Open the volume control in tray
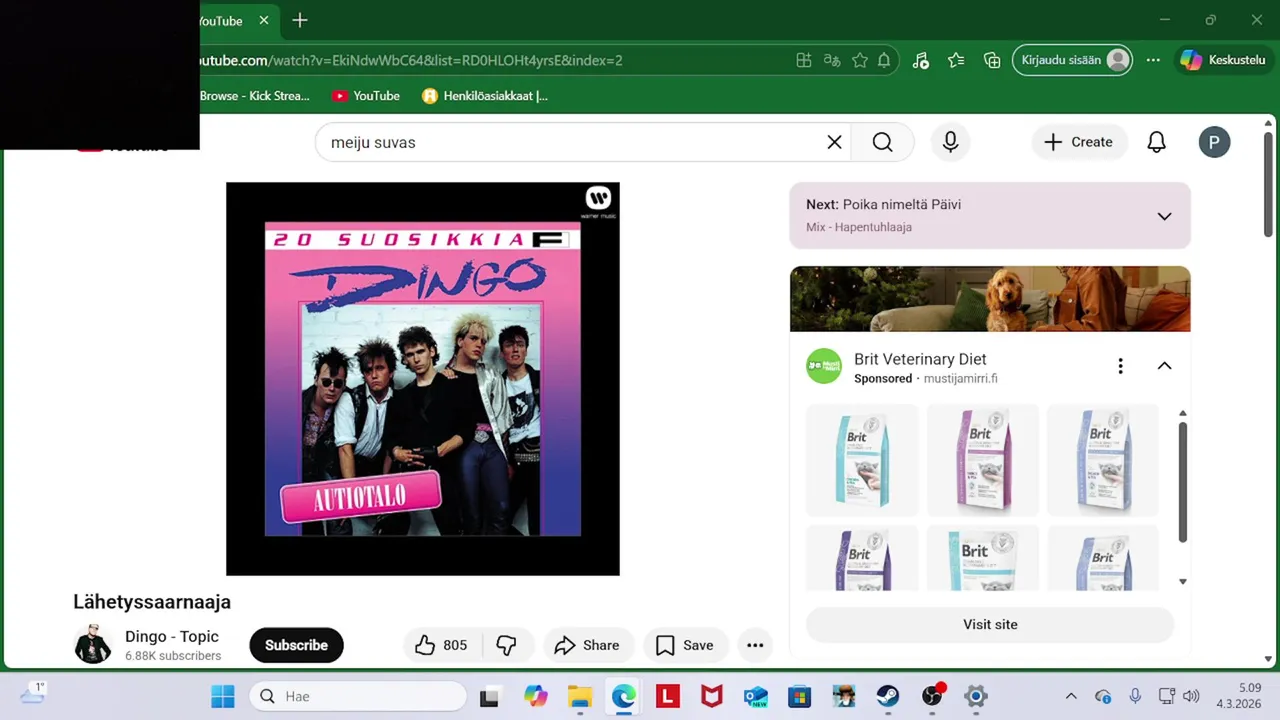This screenshot has height=720, width=1280. [x=1191, y=696]
